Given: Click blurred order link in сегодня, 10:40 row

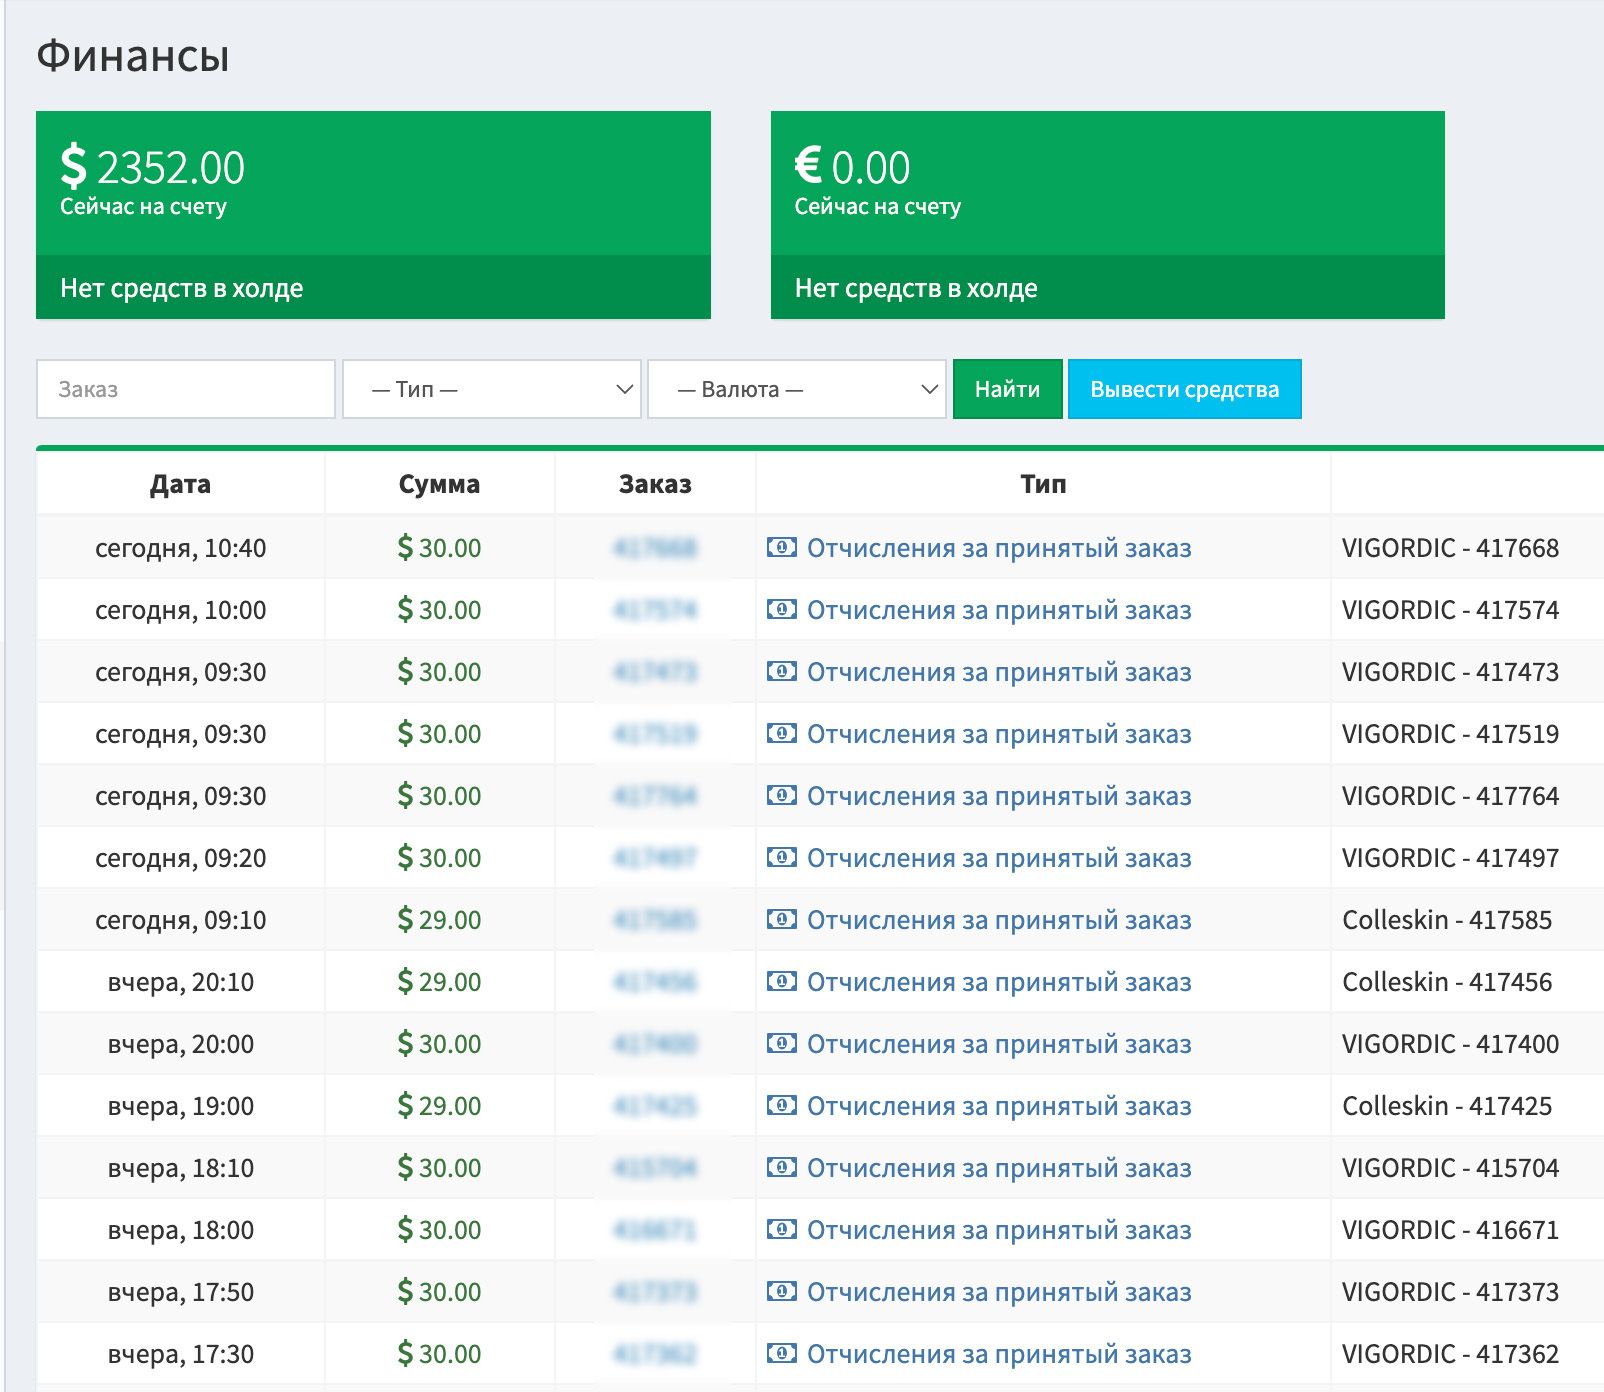Looking at the screenshot, I should point(655,548).
